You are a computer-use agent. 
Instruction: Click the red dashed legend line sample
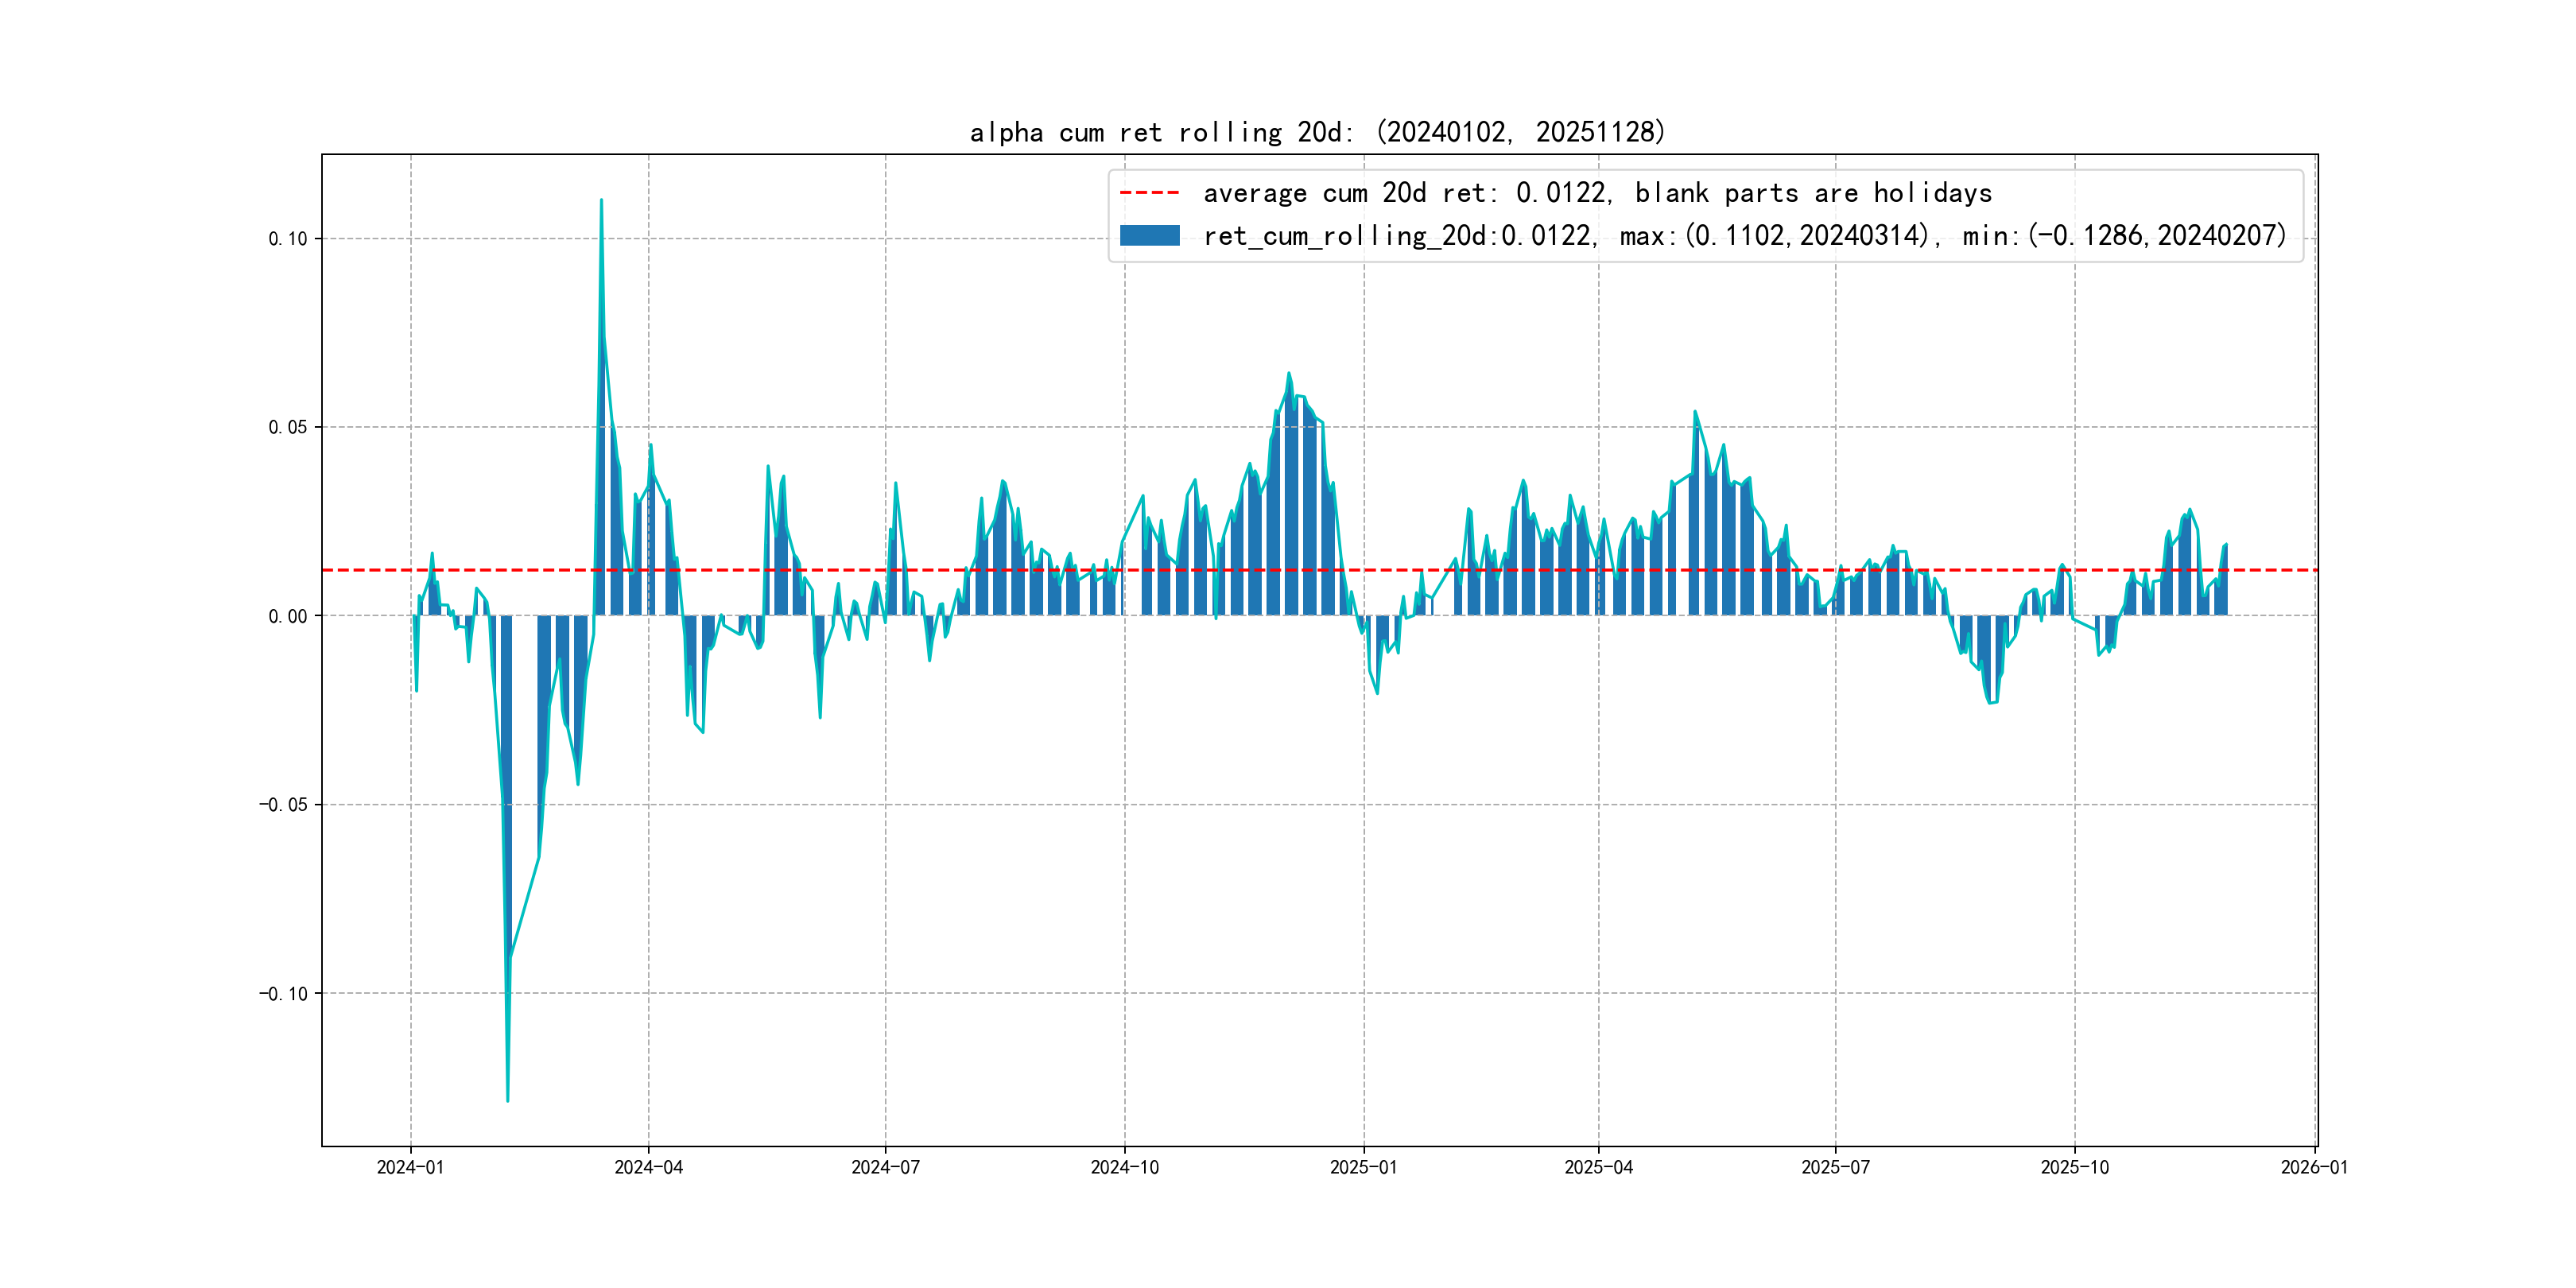coord(1149,193)
